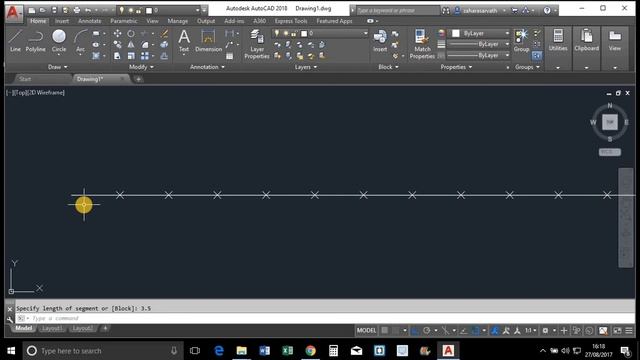Select the Array tool in Modify
640x360 pixels.
click(x=144, y=56)
